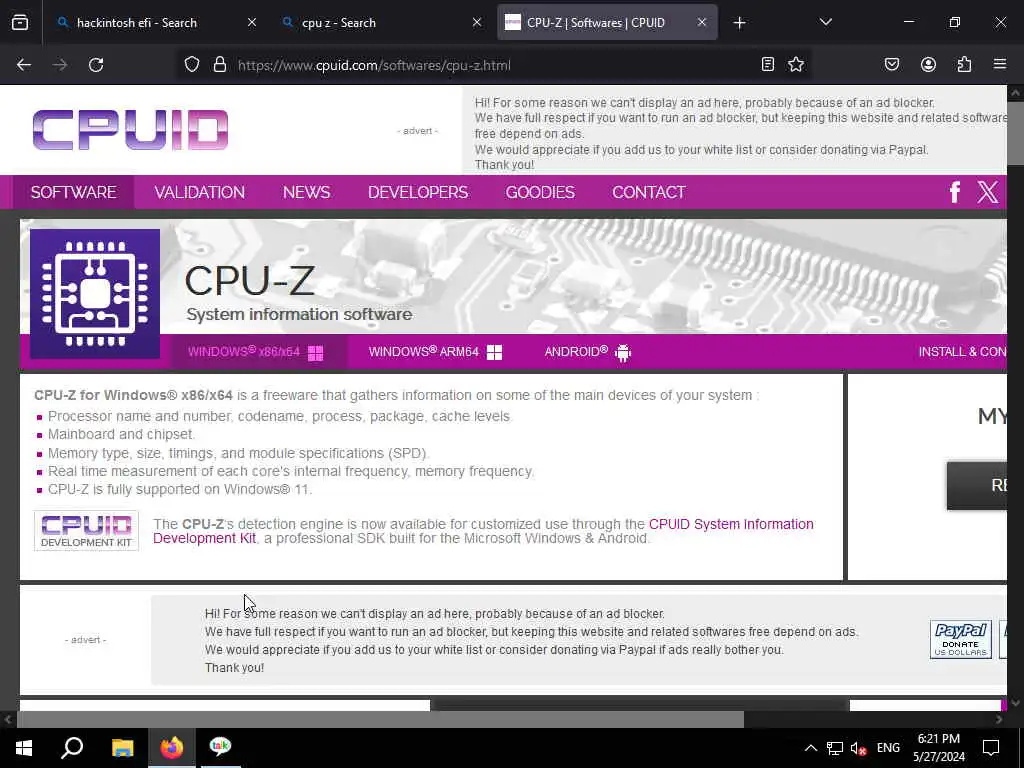This screenshot has height=768, width=1024.
Task: Open the DEVELOPERS menu
Action: (418, 192)
